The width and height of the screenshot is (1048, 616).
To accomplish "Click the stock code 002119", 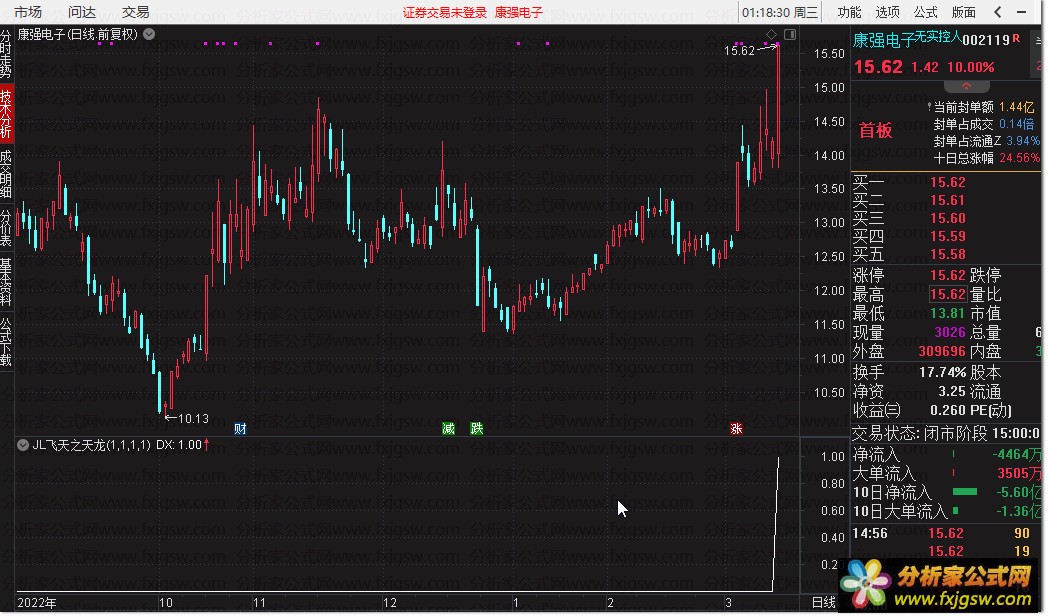I will [x=987, y=40].
